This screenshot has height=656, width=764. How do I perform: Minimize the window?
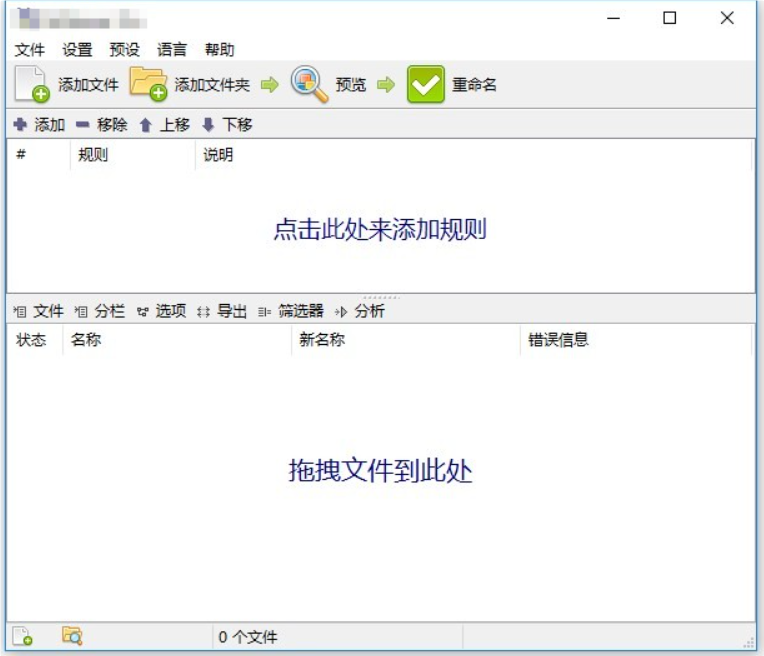[x=613, y=19]
